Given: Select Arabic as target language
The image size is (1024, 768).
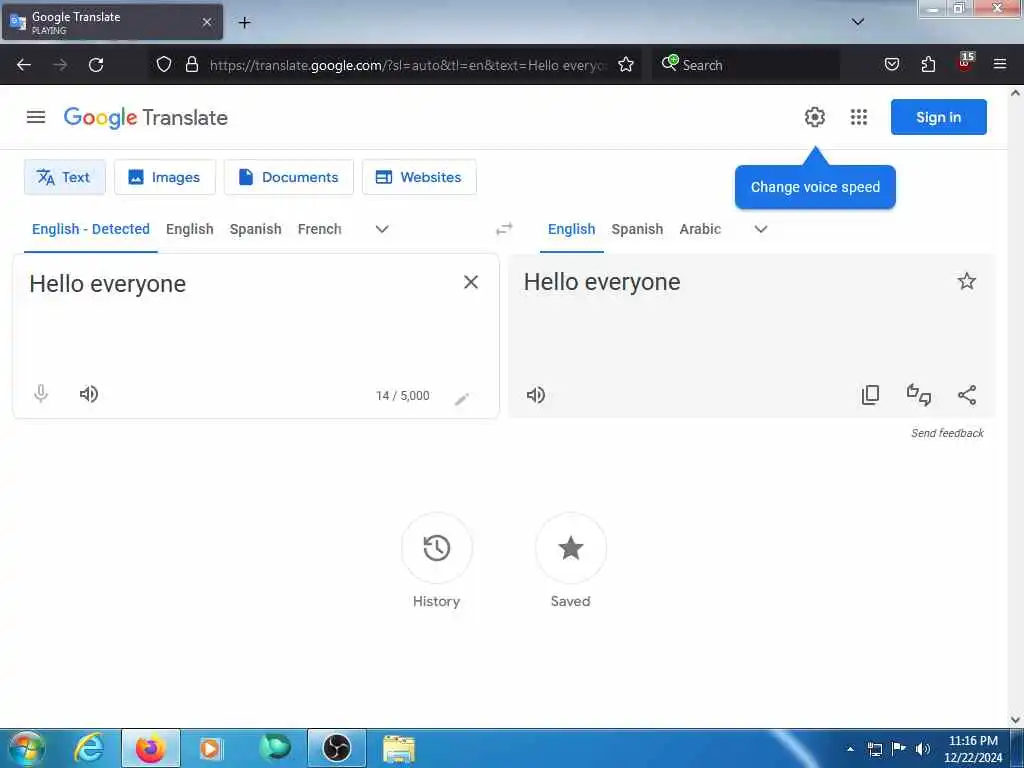Looking at the screenshot, I should click(700, 229).
